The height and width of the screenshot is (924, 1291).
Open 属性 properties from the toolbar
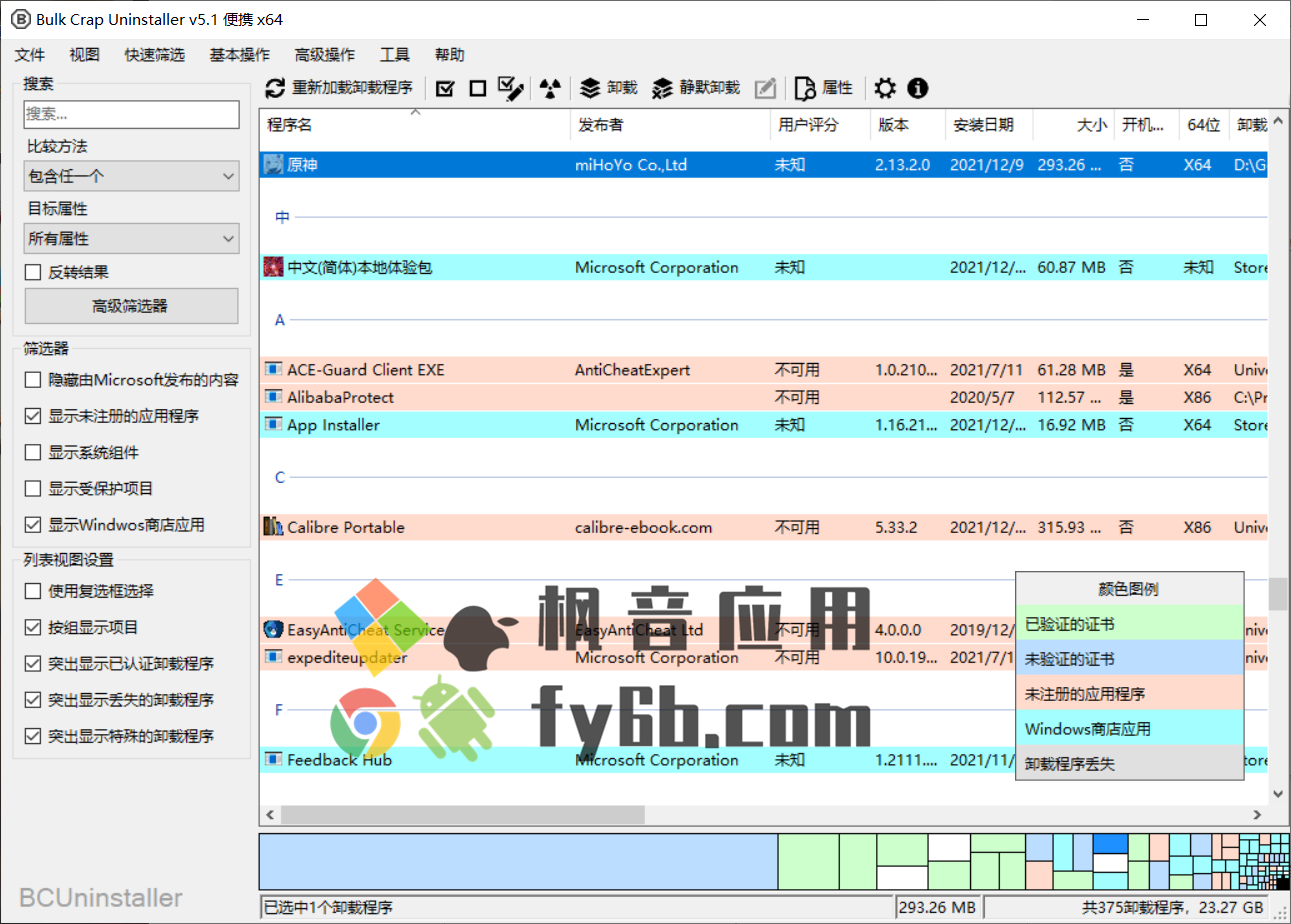[x=824, y=89]
